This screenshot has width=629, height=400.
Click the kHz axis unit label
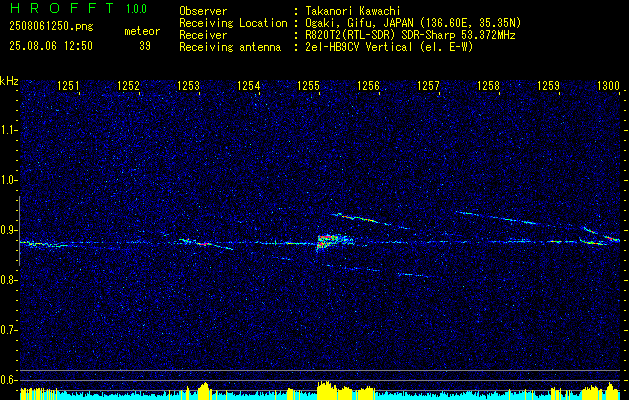tap(9, 81)
